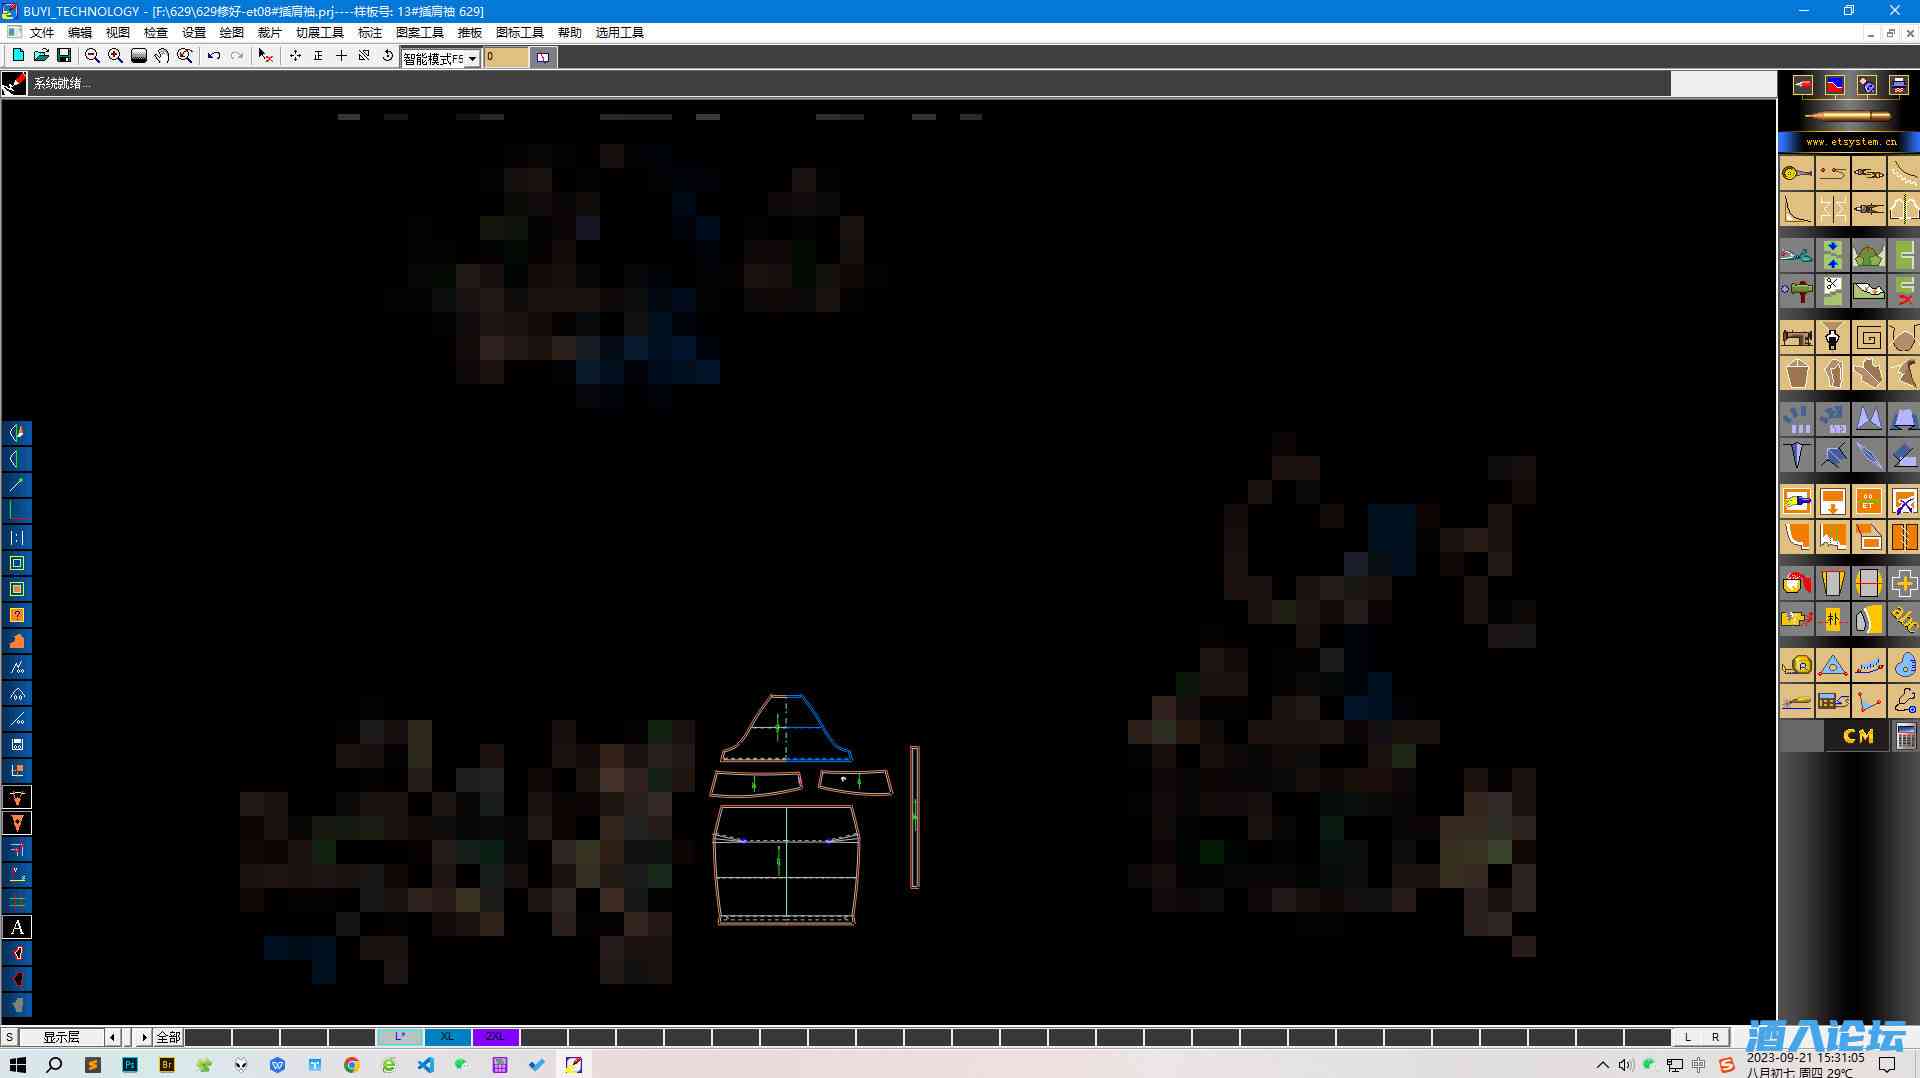Open the calculator icon in tool panel
The width and height of the screenshot is (1920, 1078).
click(x=1905, y=737)
